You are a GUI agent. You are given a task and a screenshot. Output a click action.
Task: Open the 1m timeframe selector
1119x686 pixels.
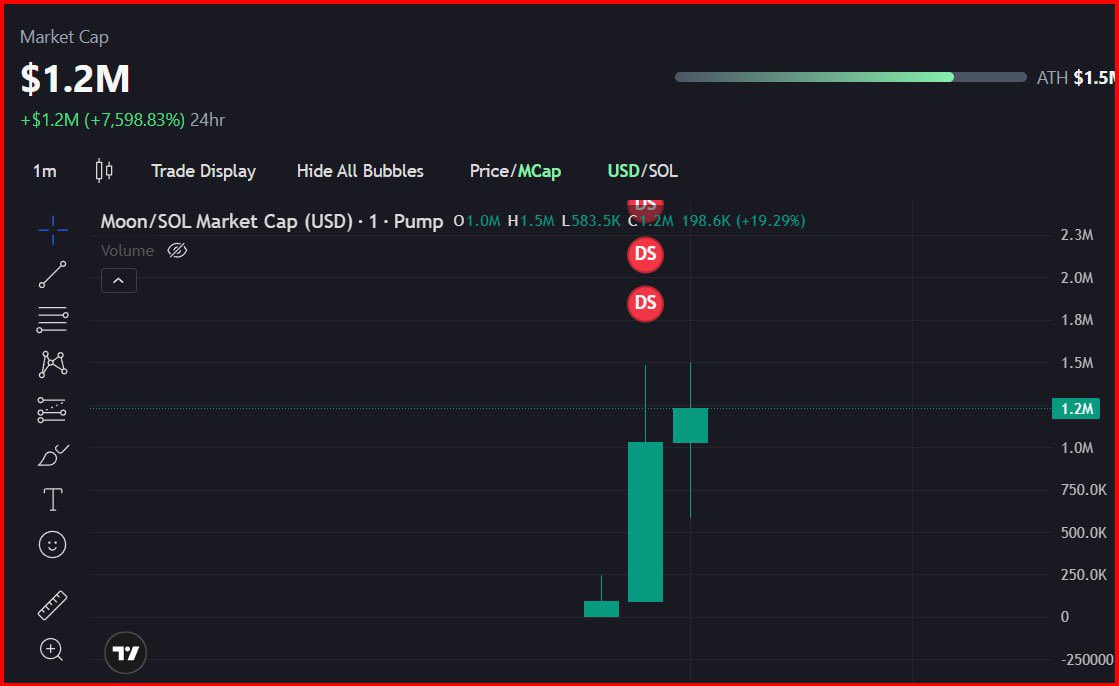click(44, 171)
